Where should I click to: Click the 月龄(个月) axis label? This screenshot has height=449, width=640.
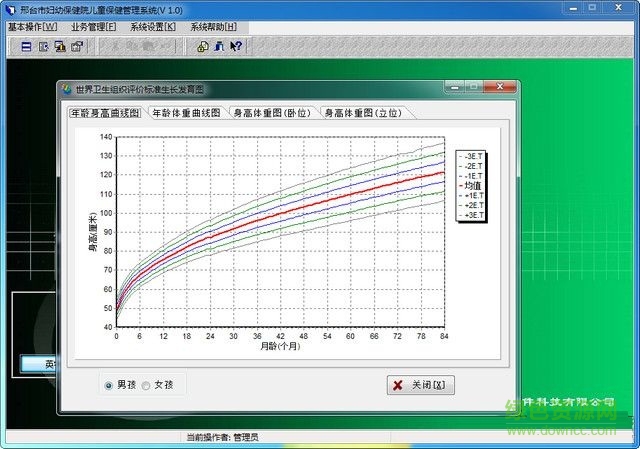point(280,347)
